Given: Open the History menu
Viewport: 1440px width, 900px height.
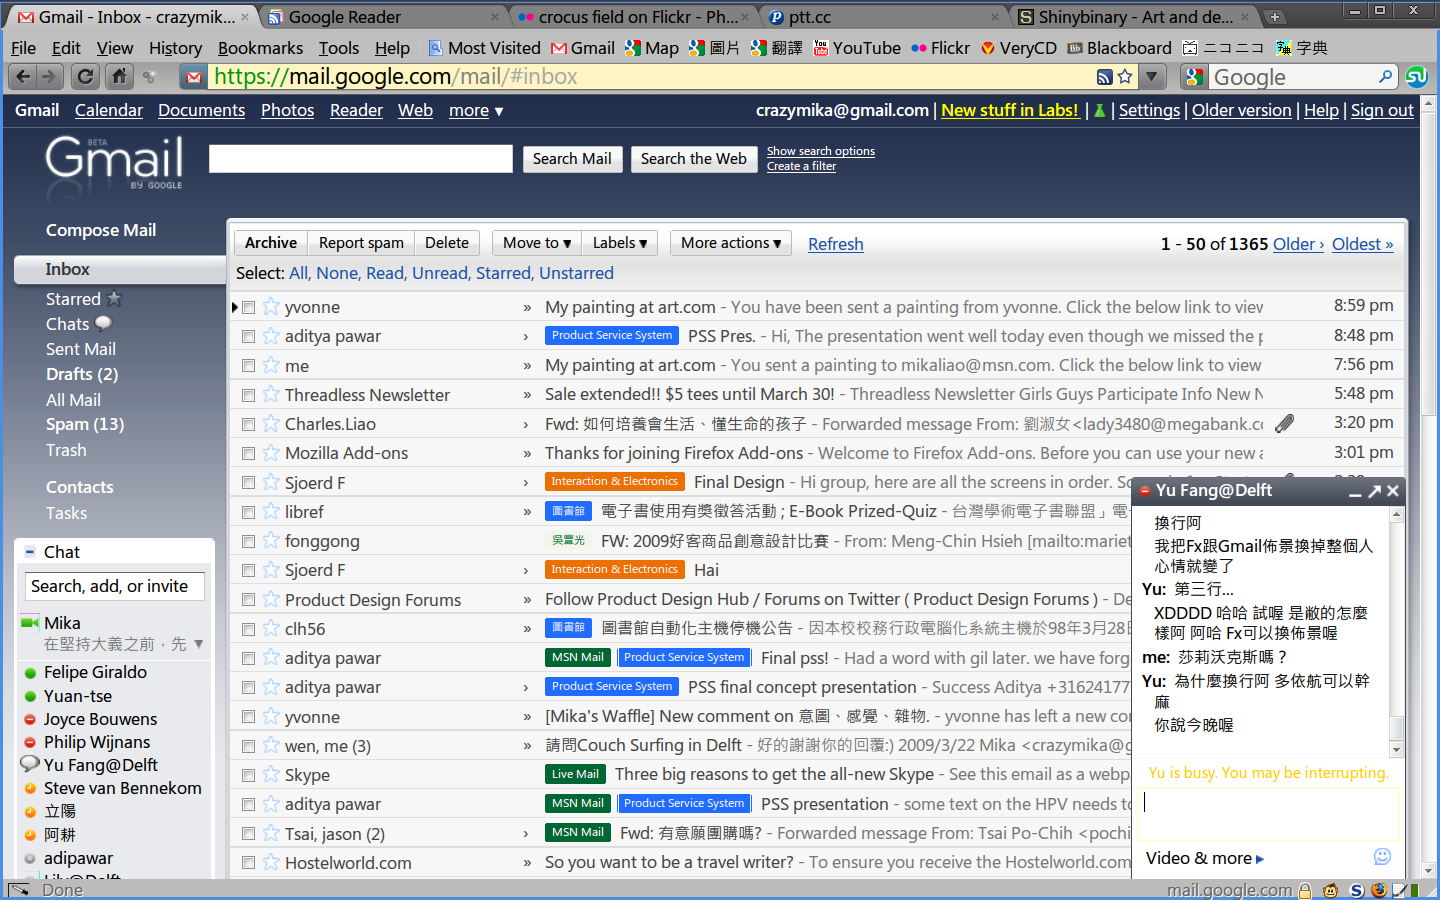Looking at the screenshot, I should (175, 48).
